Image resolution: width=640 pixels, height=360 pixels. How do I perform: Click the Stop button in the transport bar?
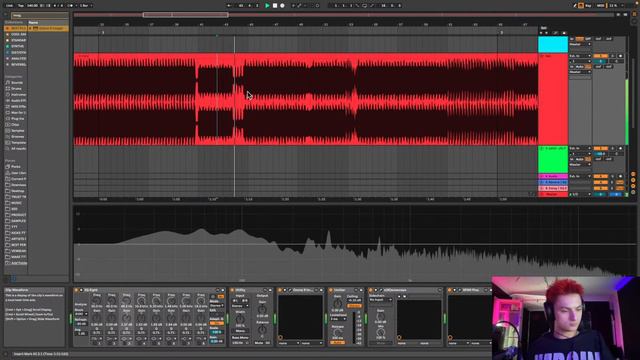[x=275, y=6]
